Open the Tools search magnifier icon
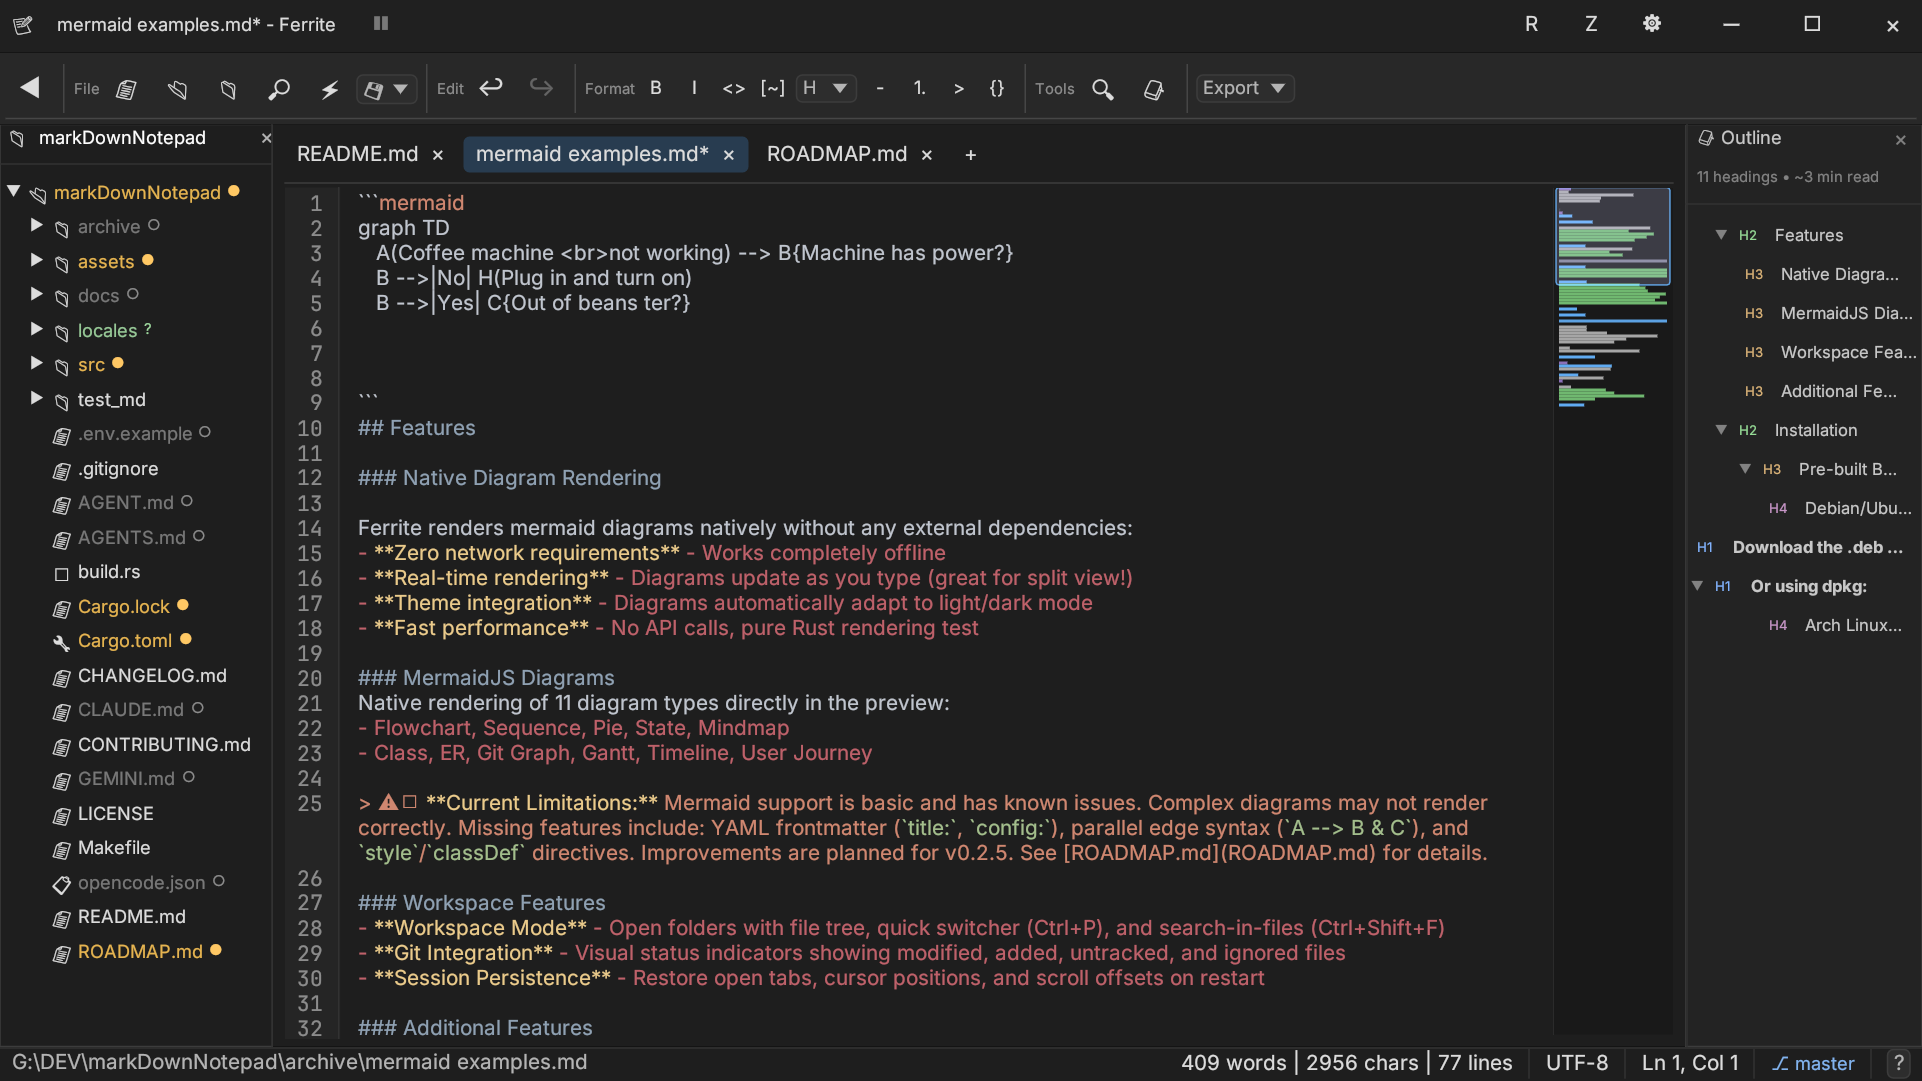The height and width of the screenshot is (1081, 1922). pyautogui.click(x=1102, y=89)
